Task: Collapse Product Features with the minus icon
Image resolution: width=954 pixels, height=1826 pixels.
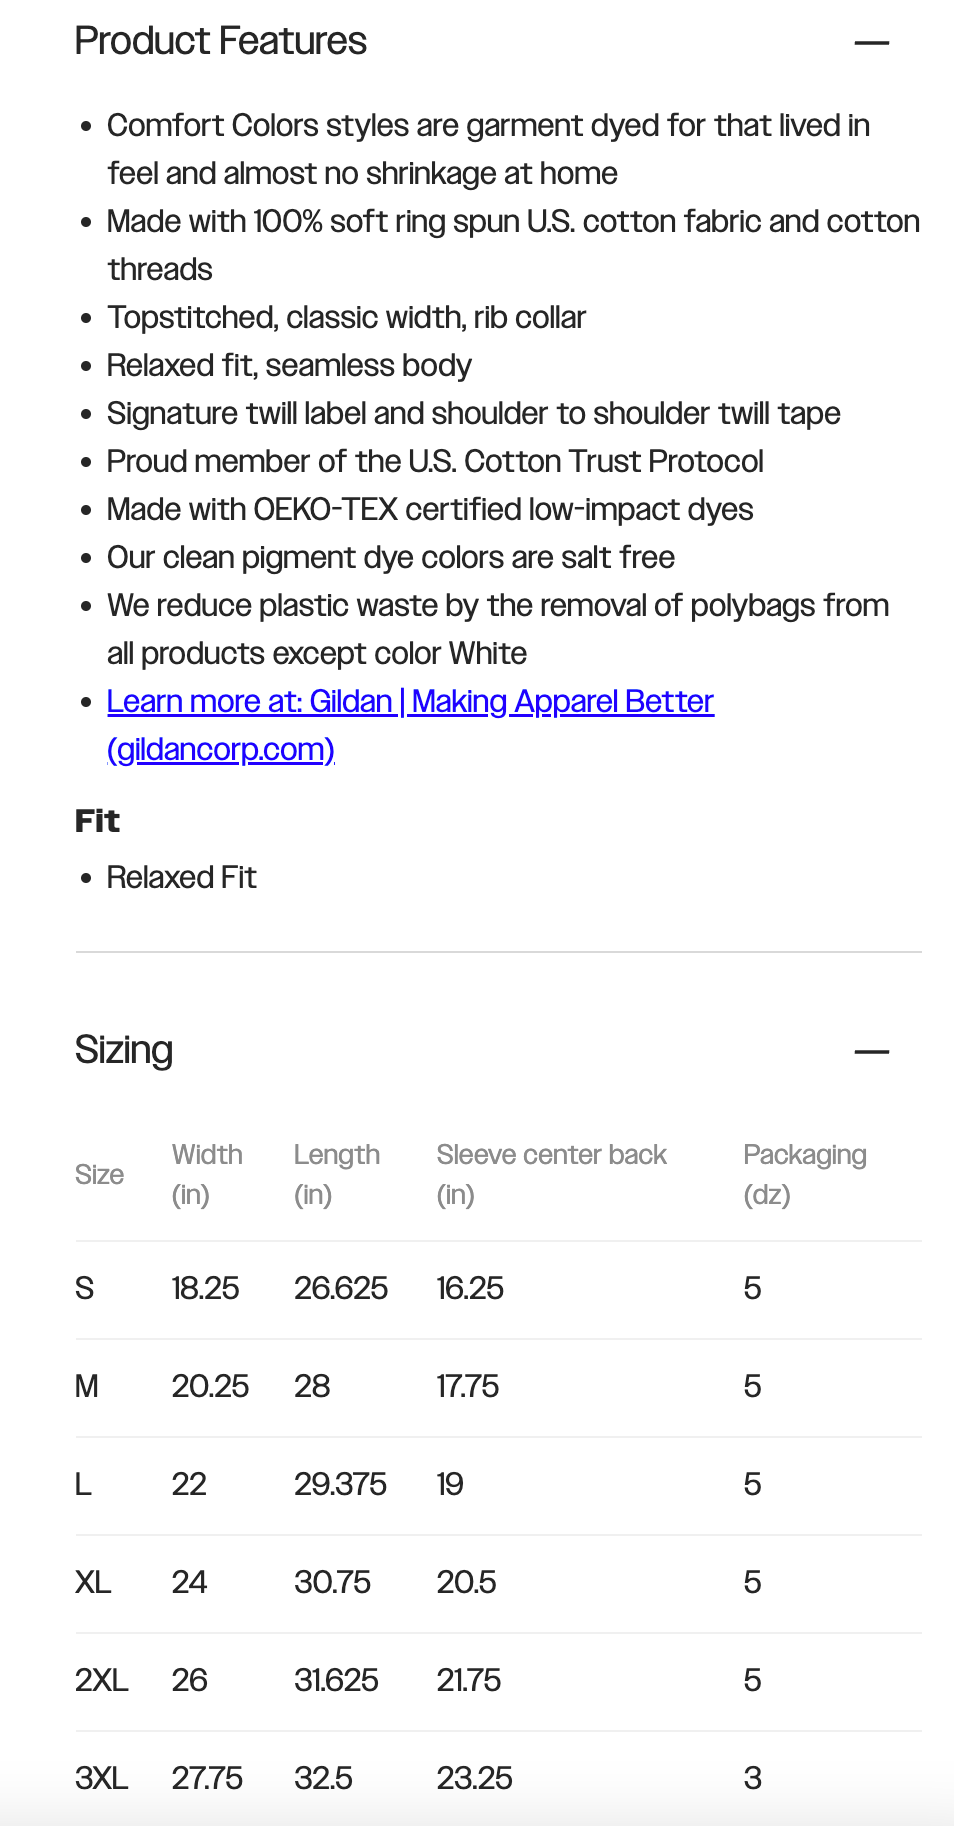Action: pos(871,43)
